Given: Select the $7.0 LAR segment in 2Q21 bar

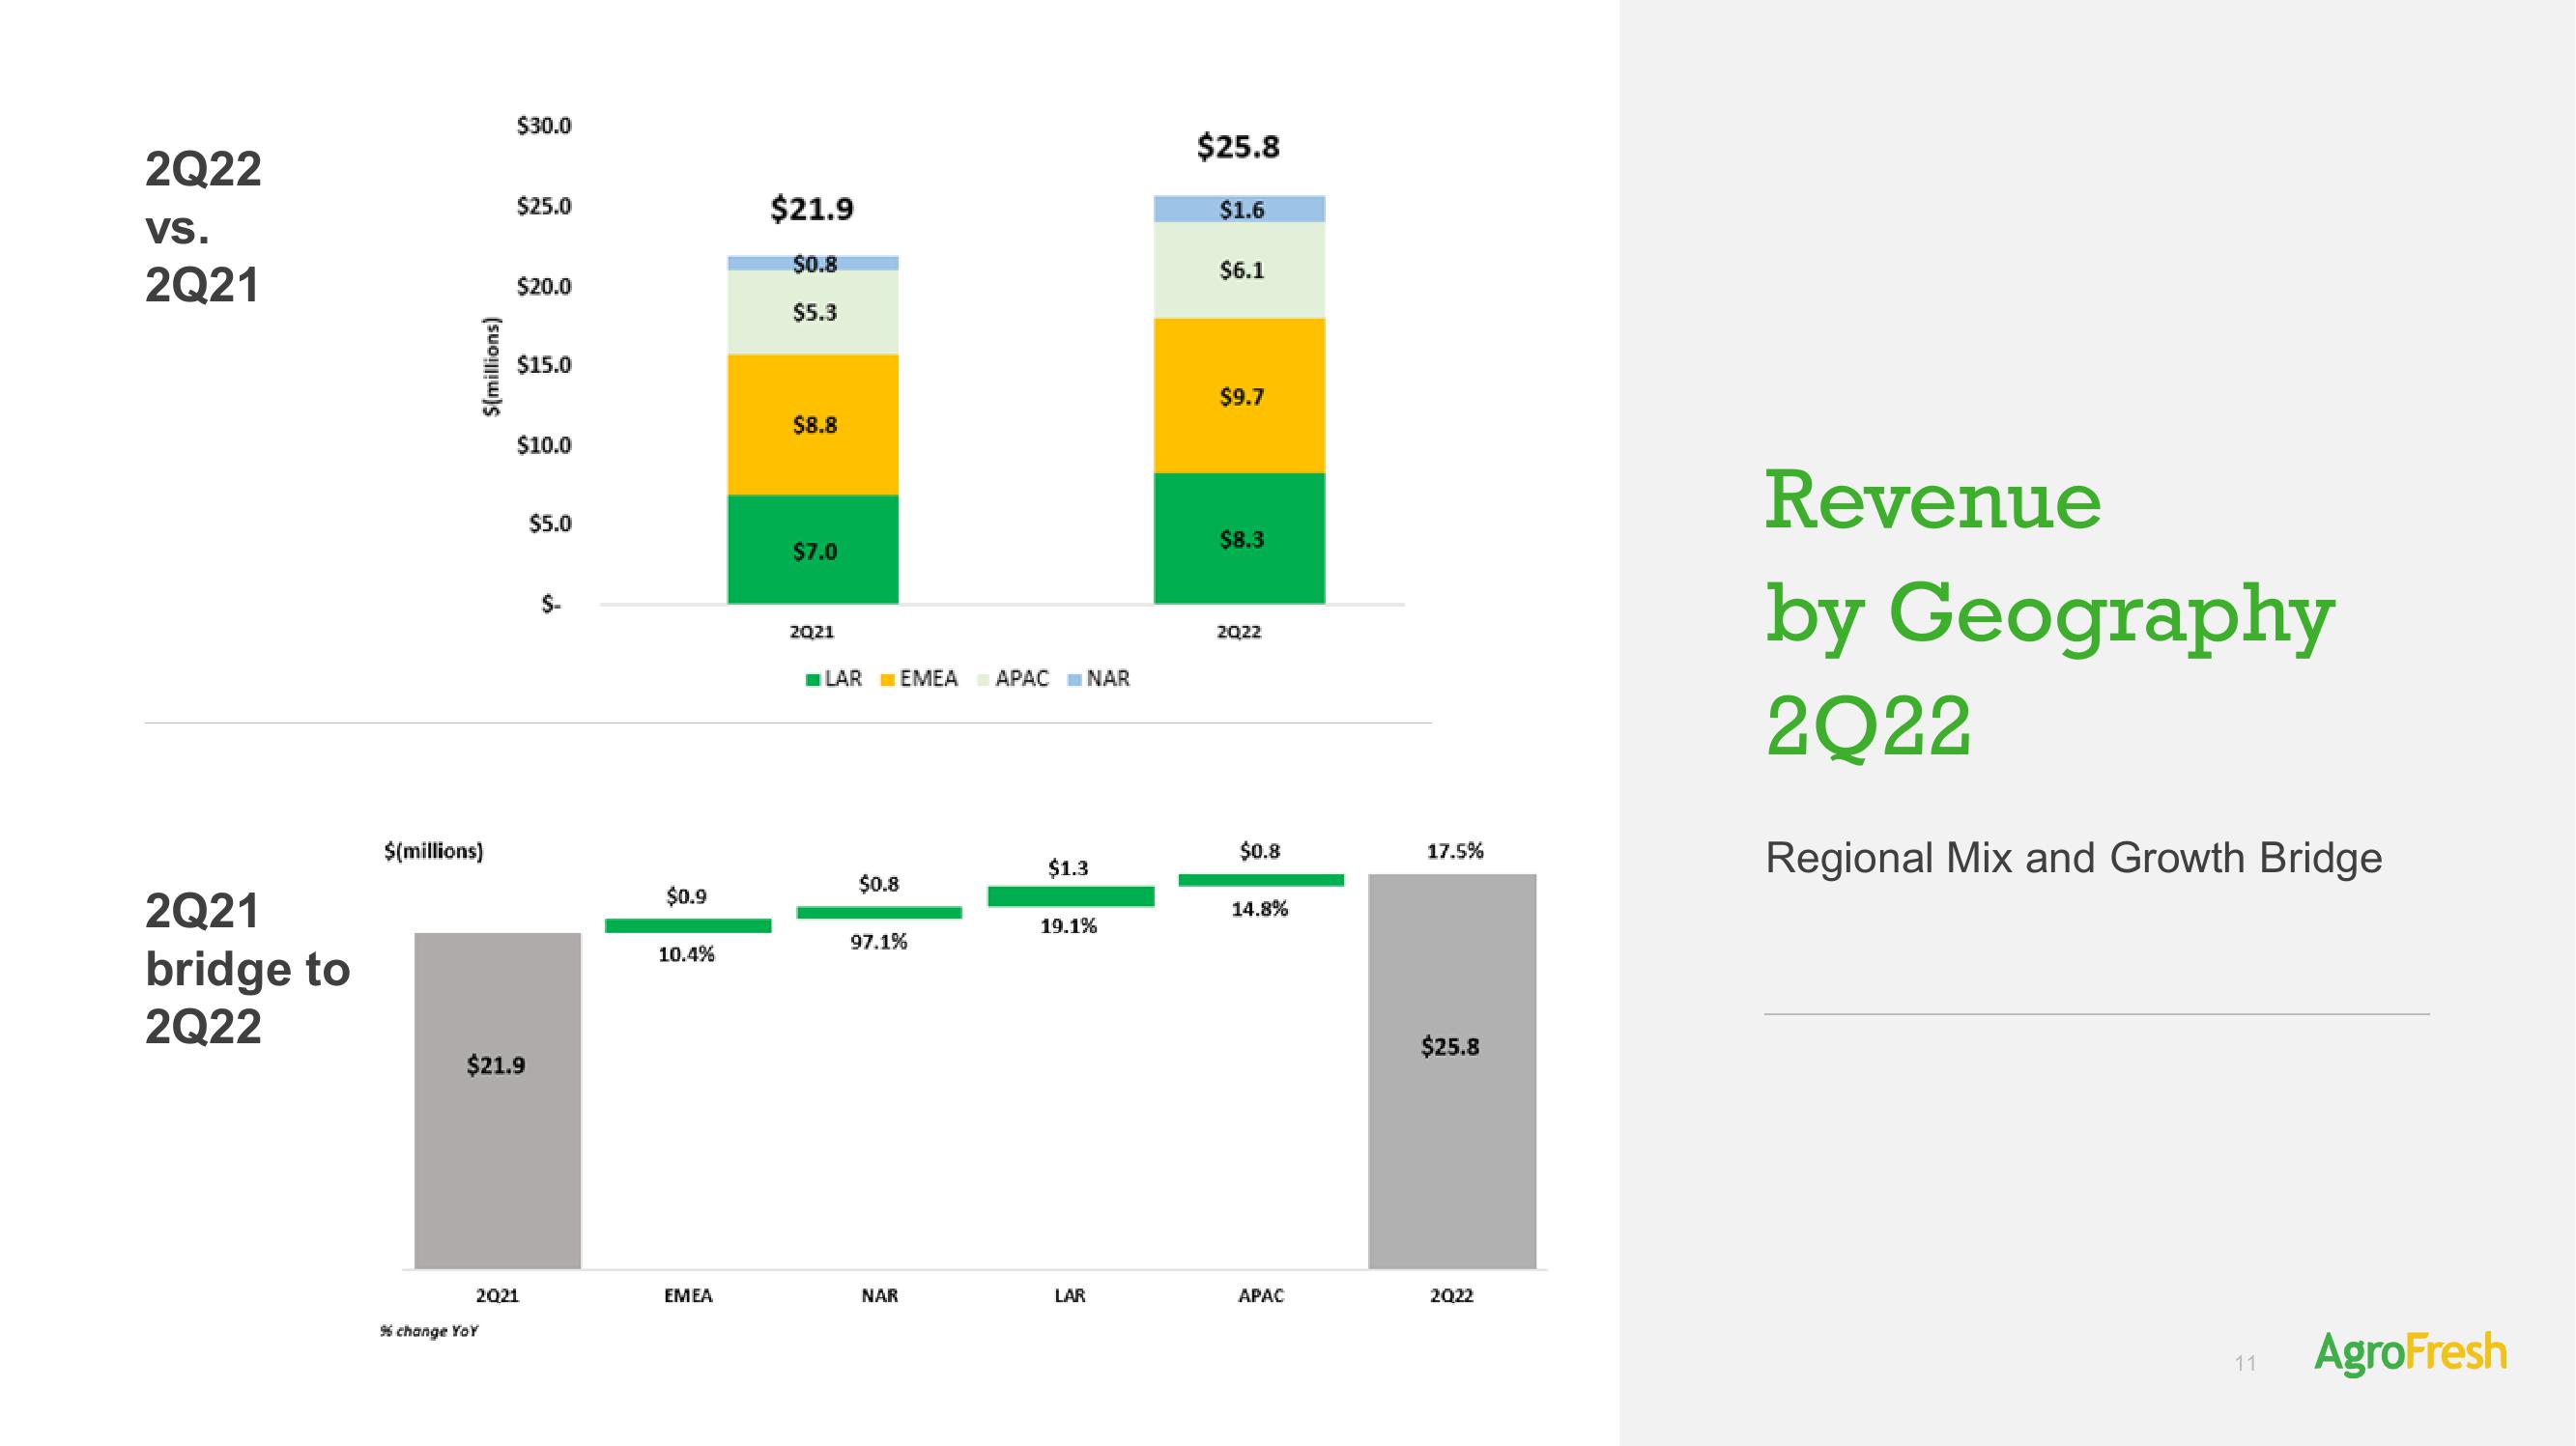Looking at the screenshot, I should click(x=813, y=549).
